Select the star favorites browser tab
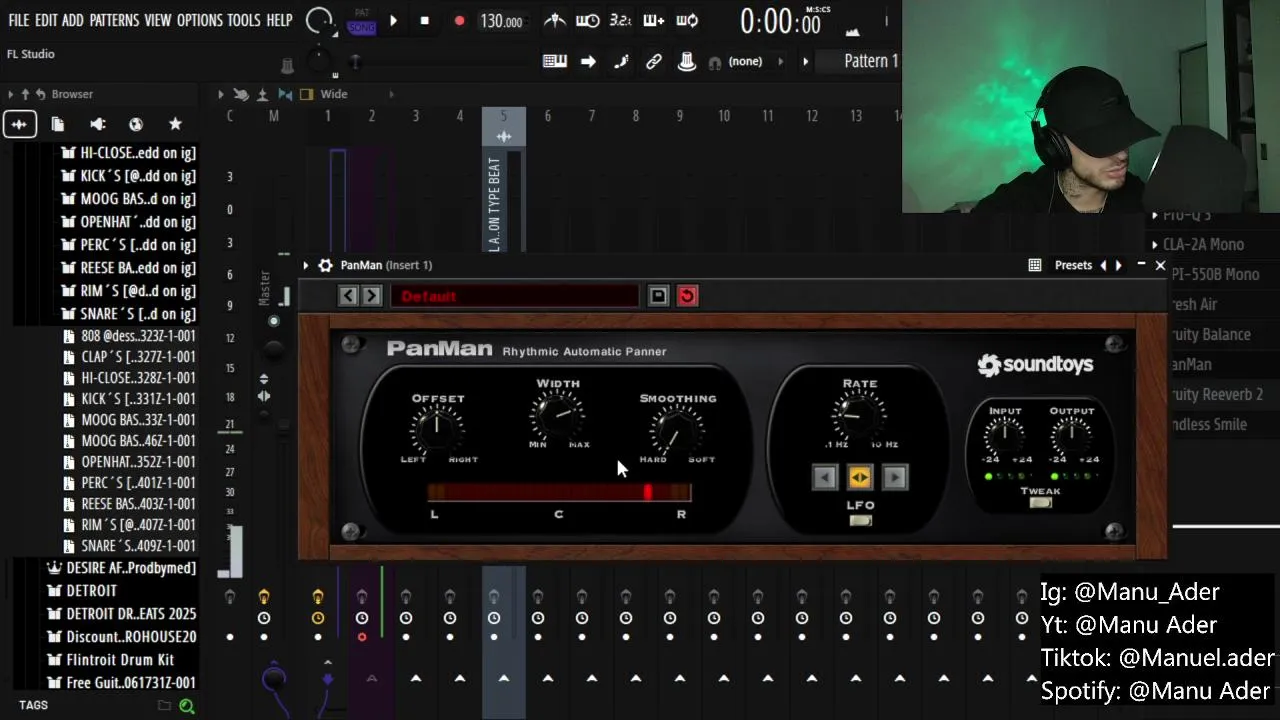Viewport: 1280px width, 720px height. 175,124
